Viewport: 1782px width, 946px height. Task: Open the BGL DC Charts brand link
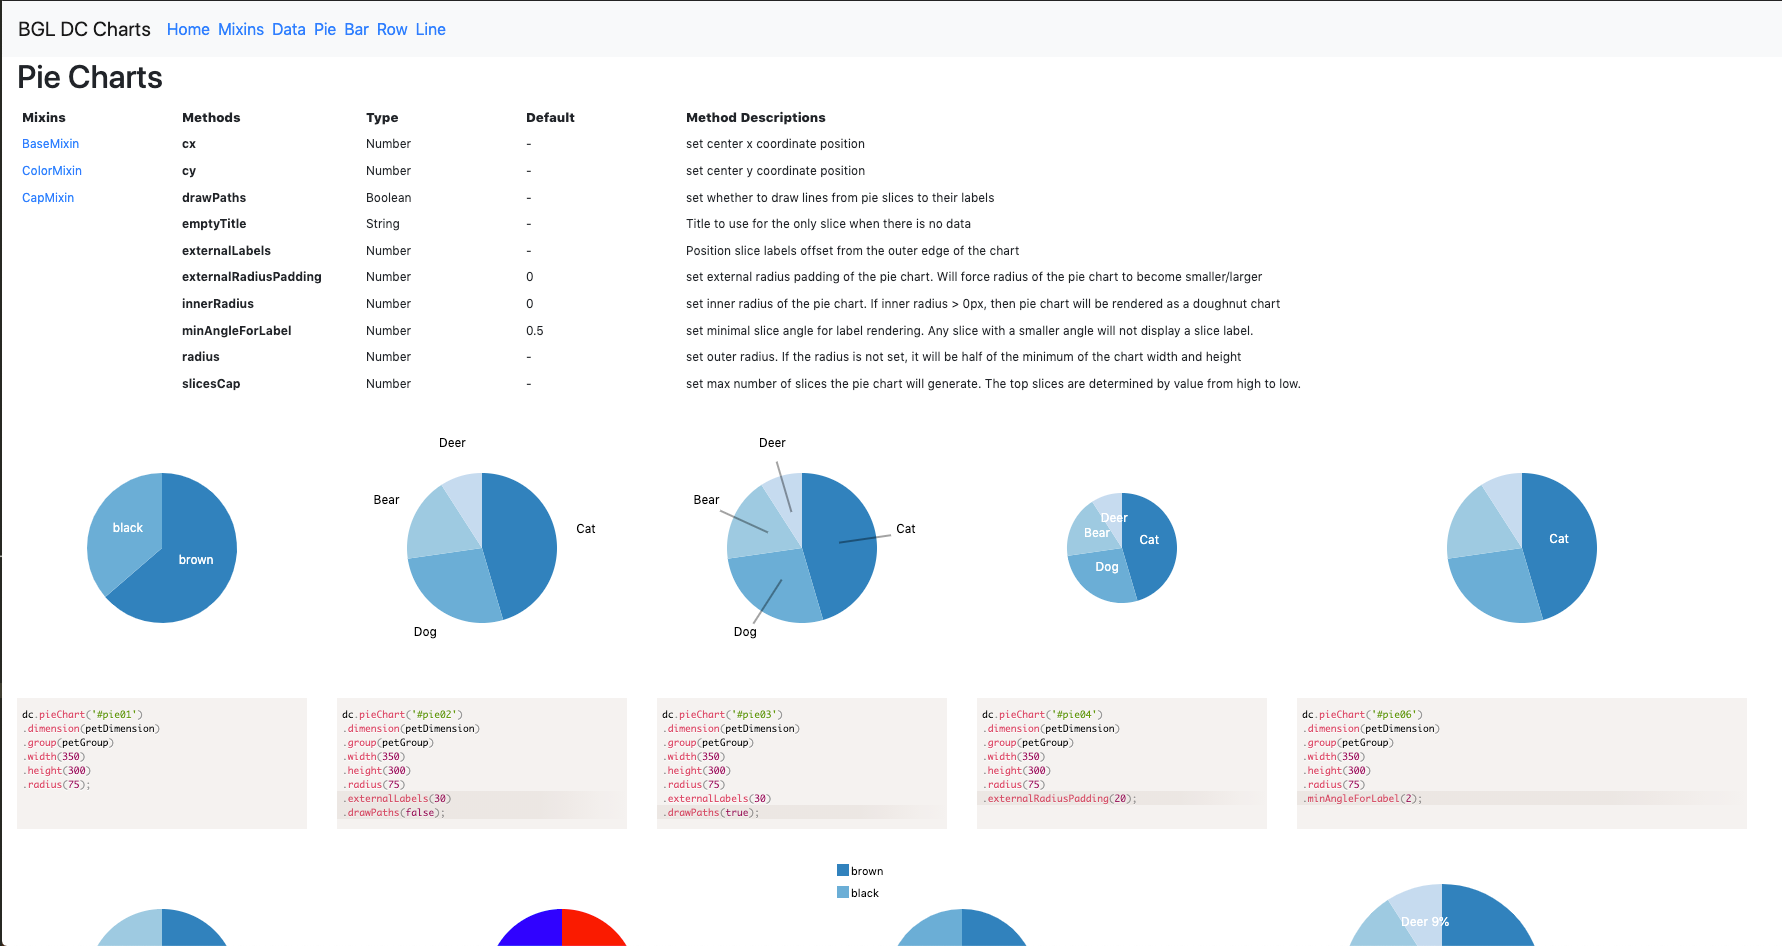[x=84, y=29]
